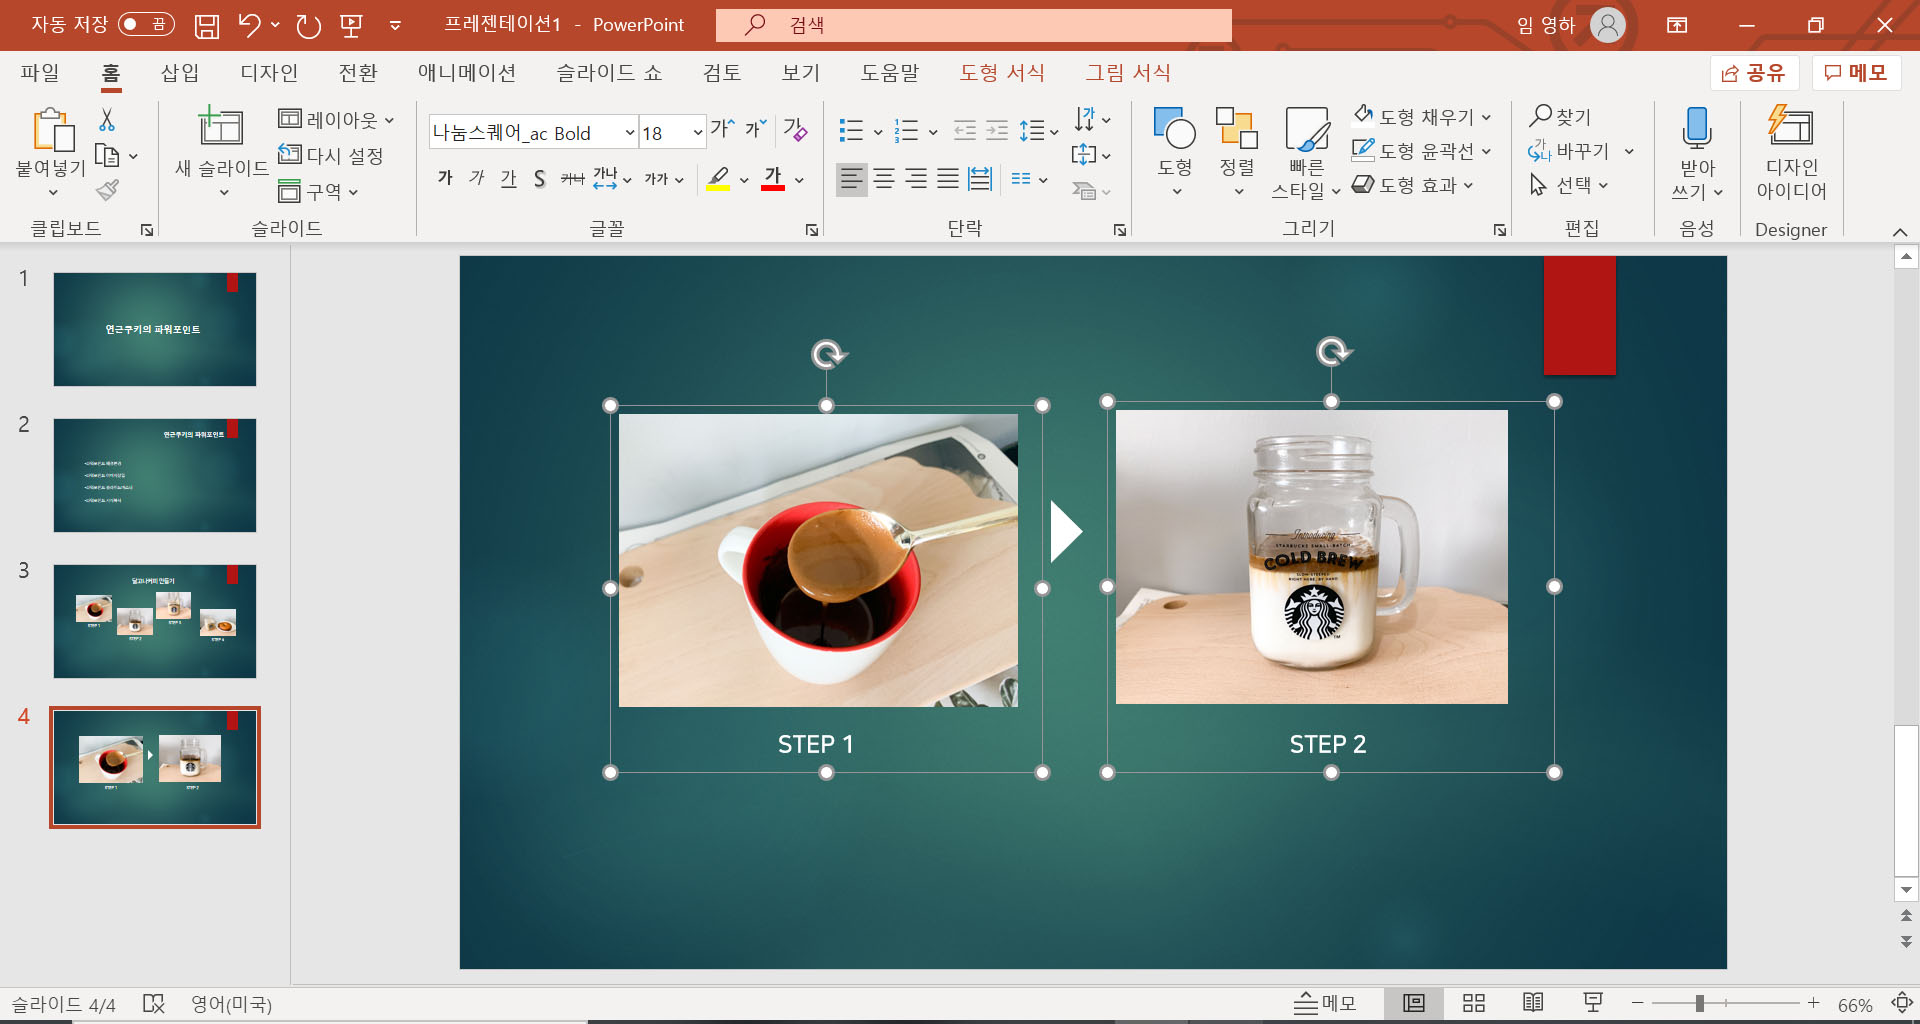Open the Animations (애니메이션) tab
Screen dimensions: 1920x1024
click(x=467, y=72)
